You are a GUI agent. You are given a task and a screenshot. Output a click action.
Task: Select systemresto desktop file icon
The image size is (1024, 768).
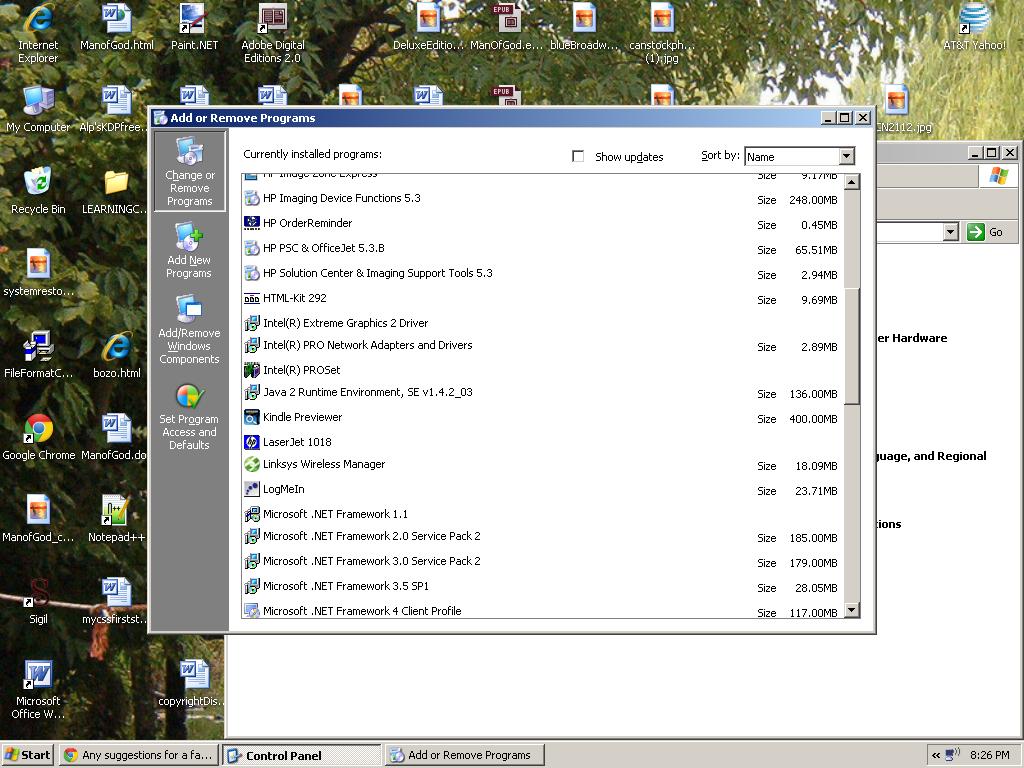tap(38, 273)
